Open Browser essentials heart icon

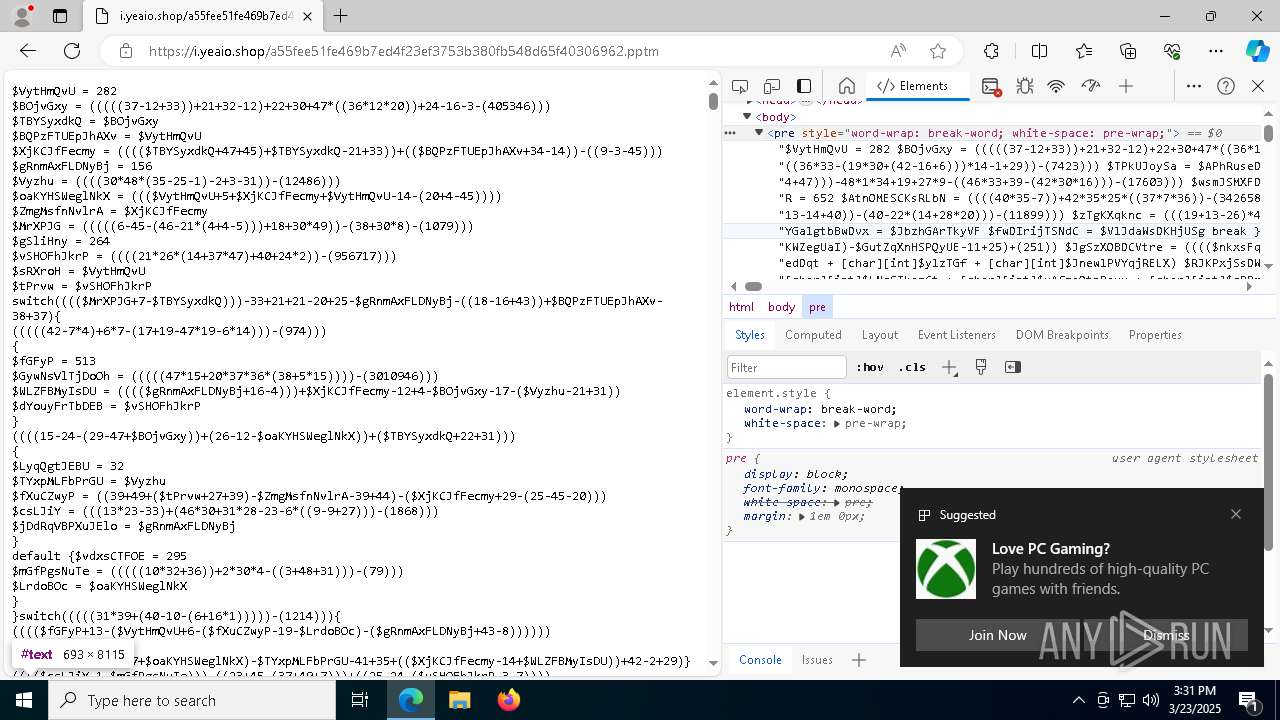[1172, 51]
